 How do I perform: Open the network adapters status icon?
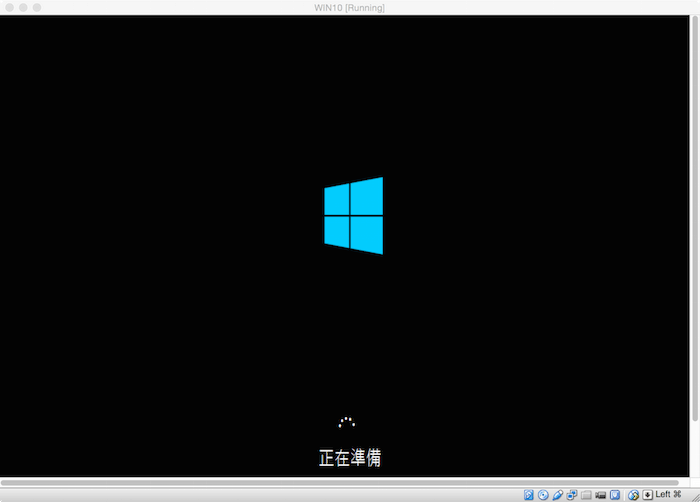(572, 495)
